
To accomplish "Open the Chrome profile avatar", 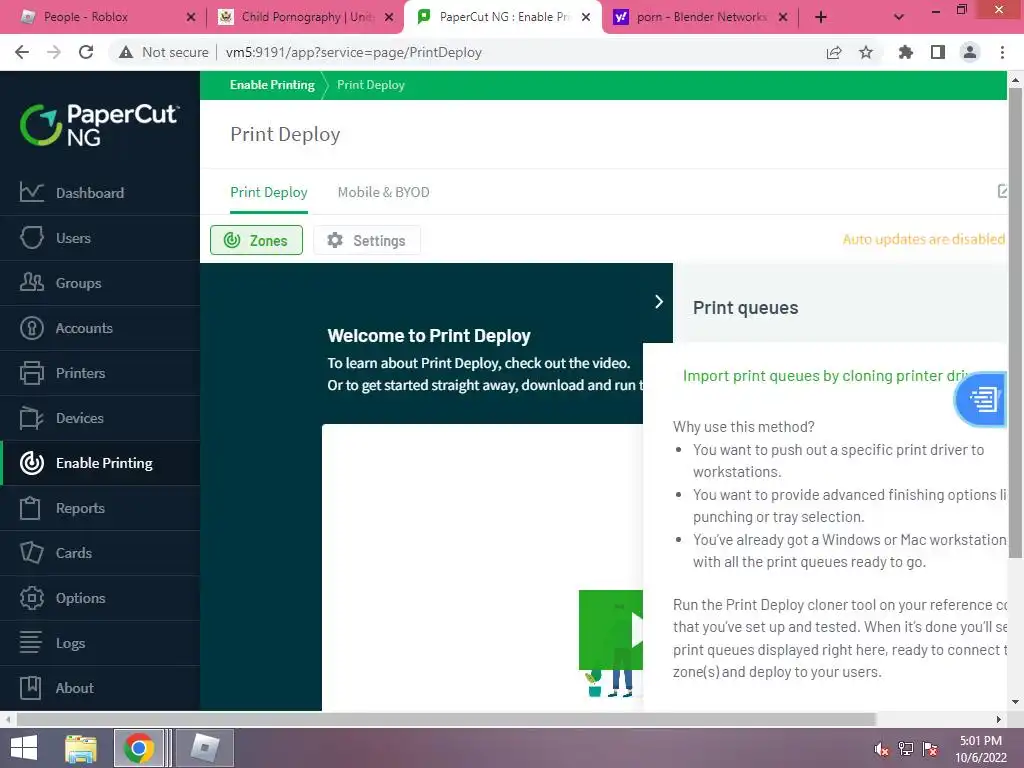I will pyautogui.click(x=970, y=52).
